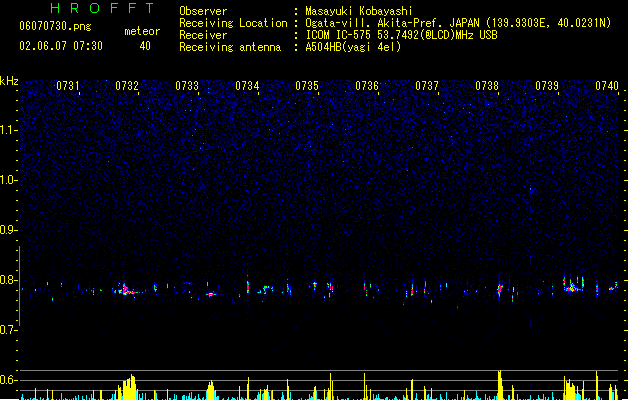The width and height of the screenshot is (629, 400).
Task: Click the 0732 time marker
Action: pos(127,86)
